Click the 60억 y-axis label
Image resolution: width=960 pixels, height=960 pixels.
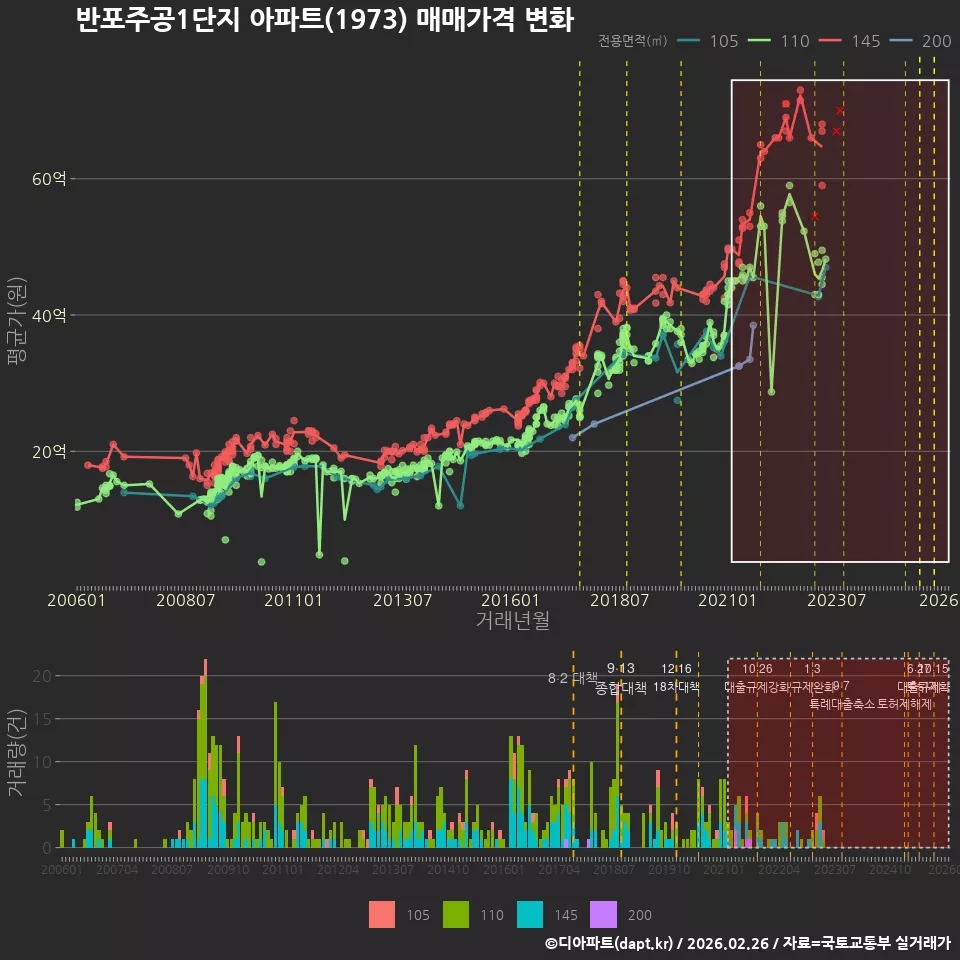pos(49,179)
